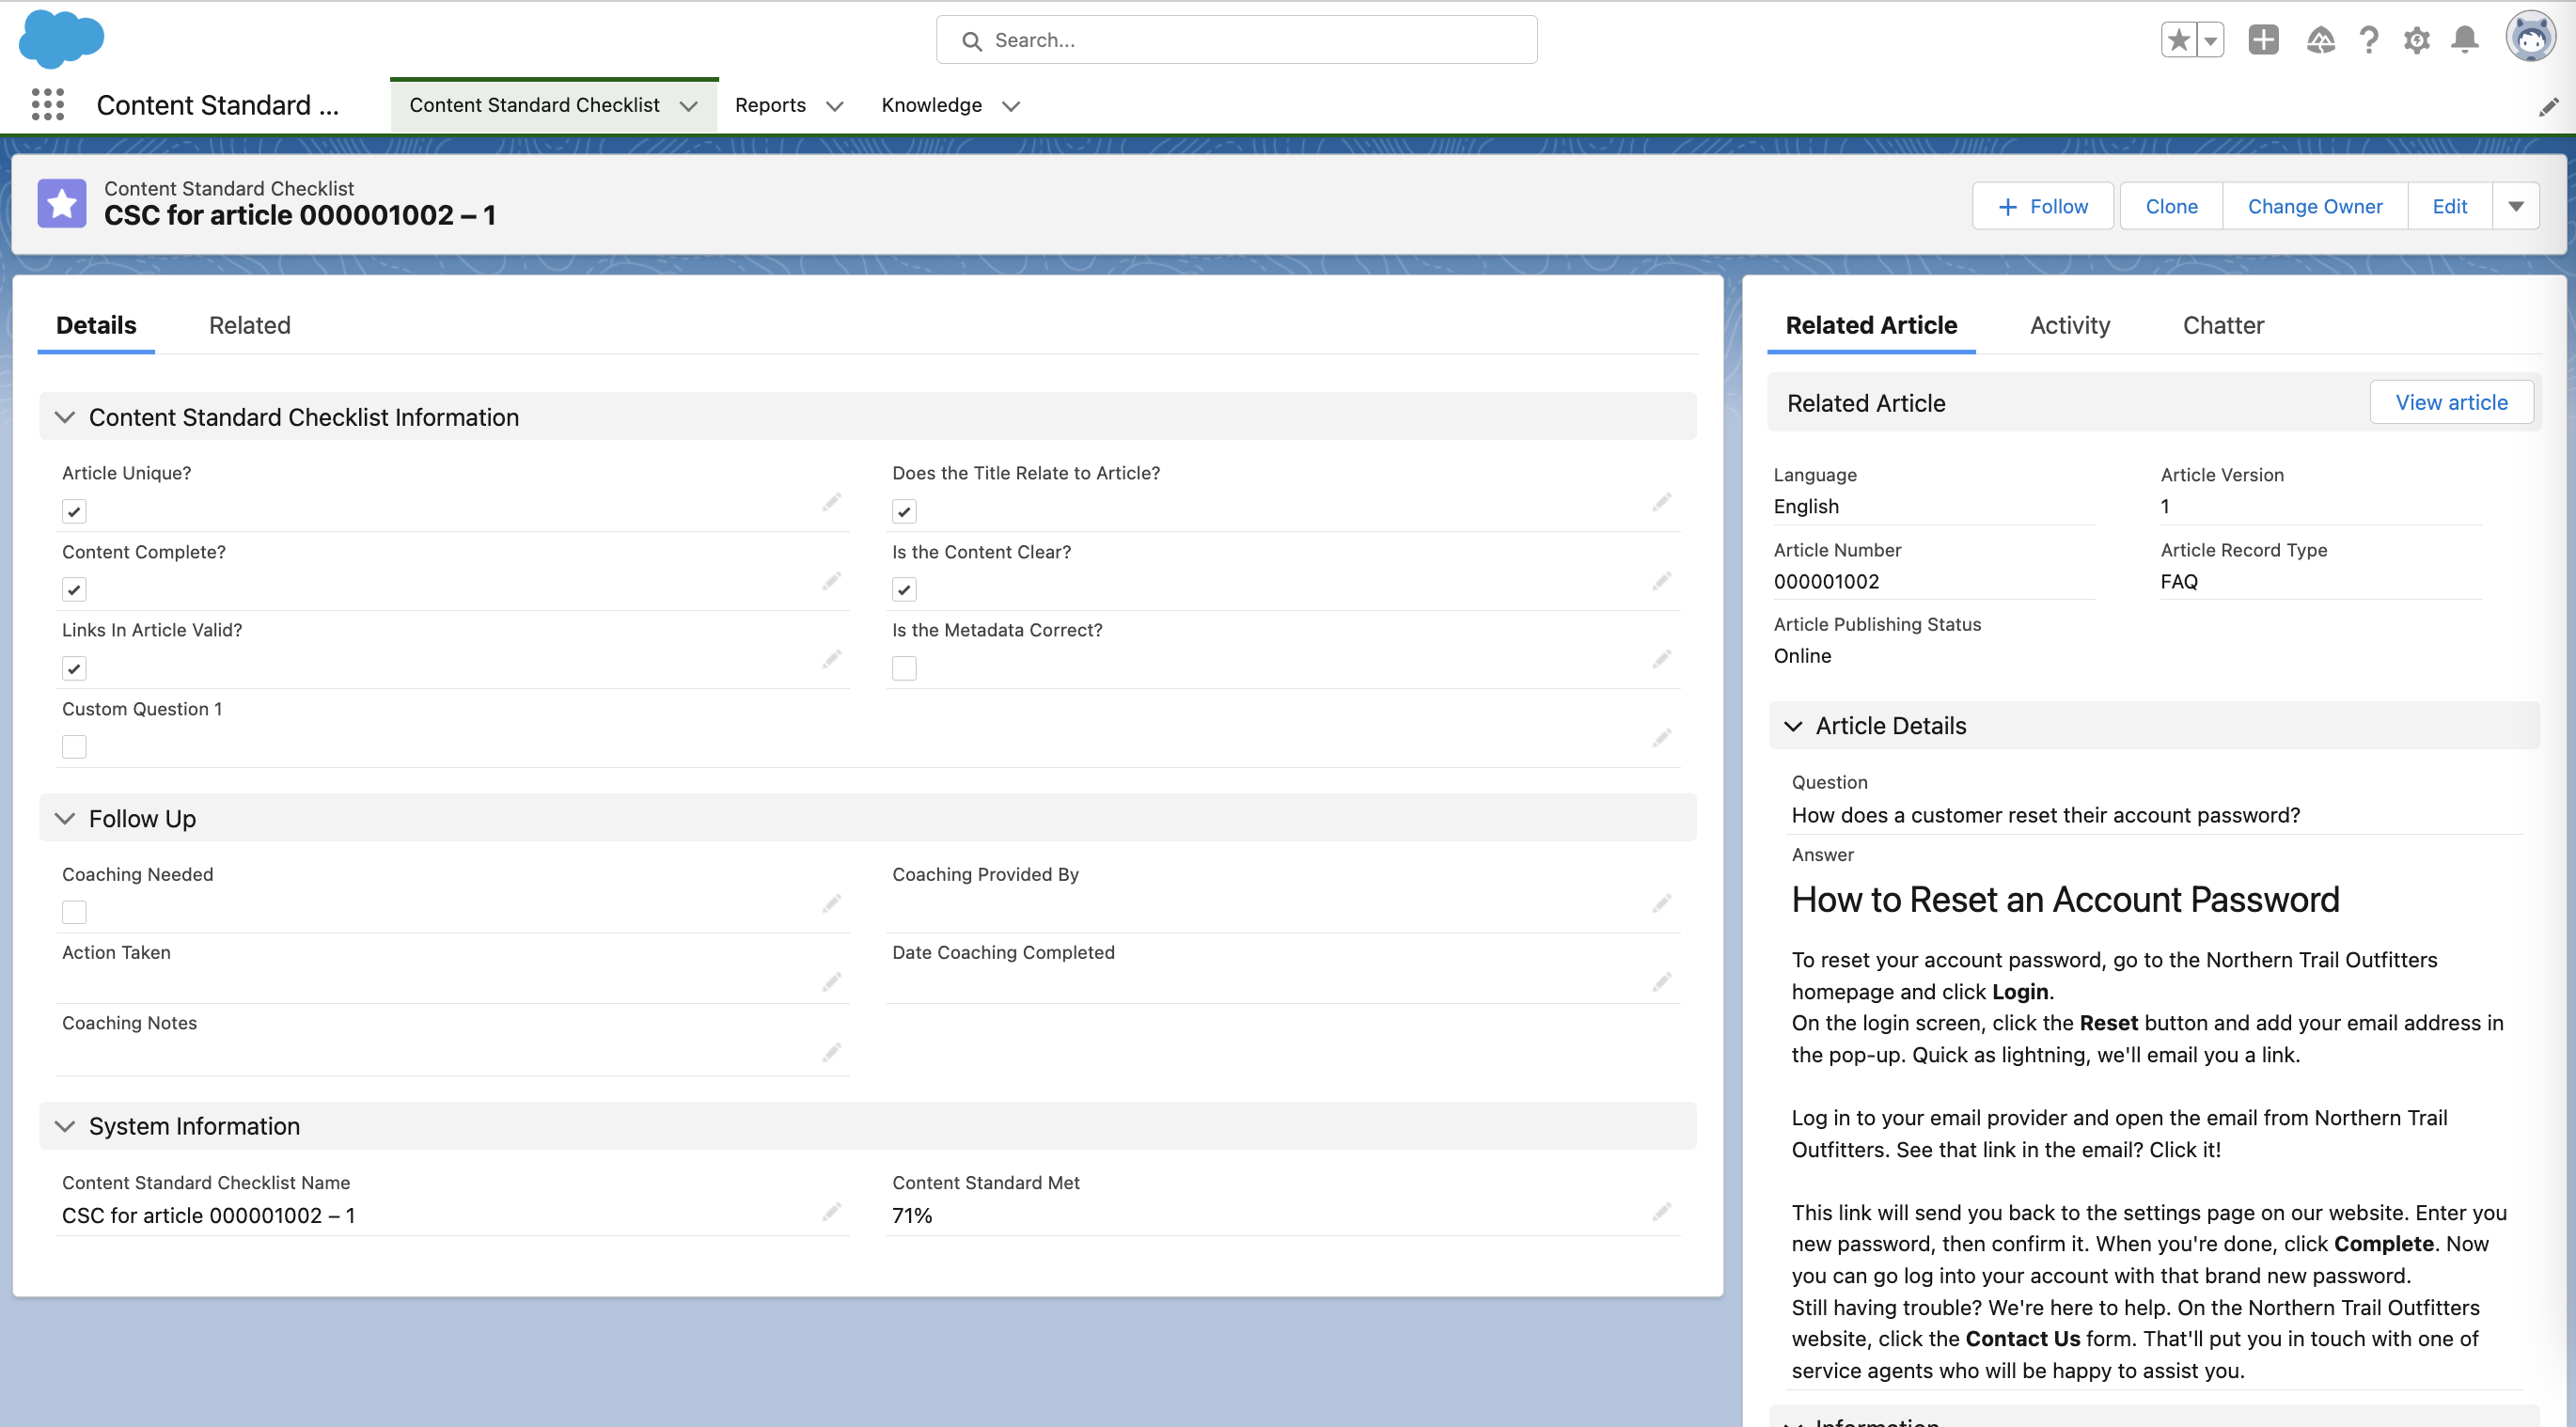Enable the Coaching Needed checkbox
The height and width of the screenshot is (1427, 2576).
point(74,911)
